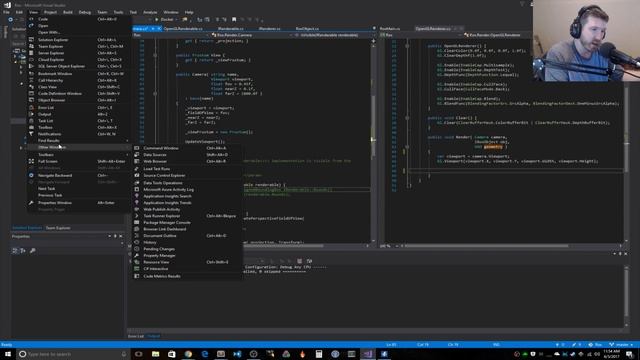This screenshot has width=640, height=360.
Task: Open File Explorer from the taskbar
Action: tap(156, 354)
